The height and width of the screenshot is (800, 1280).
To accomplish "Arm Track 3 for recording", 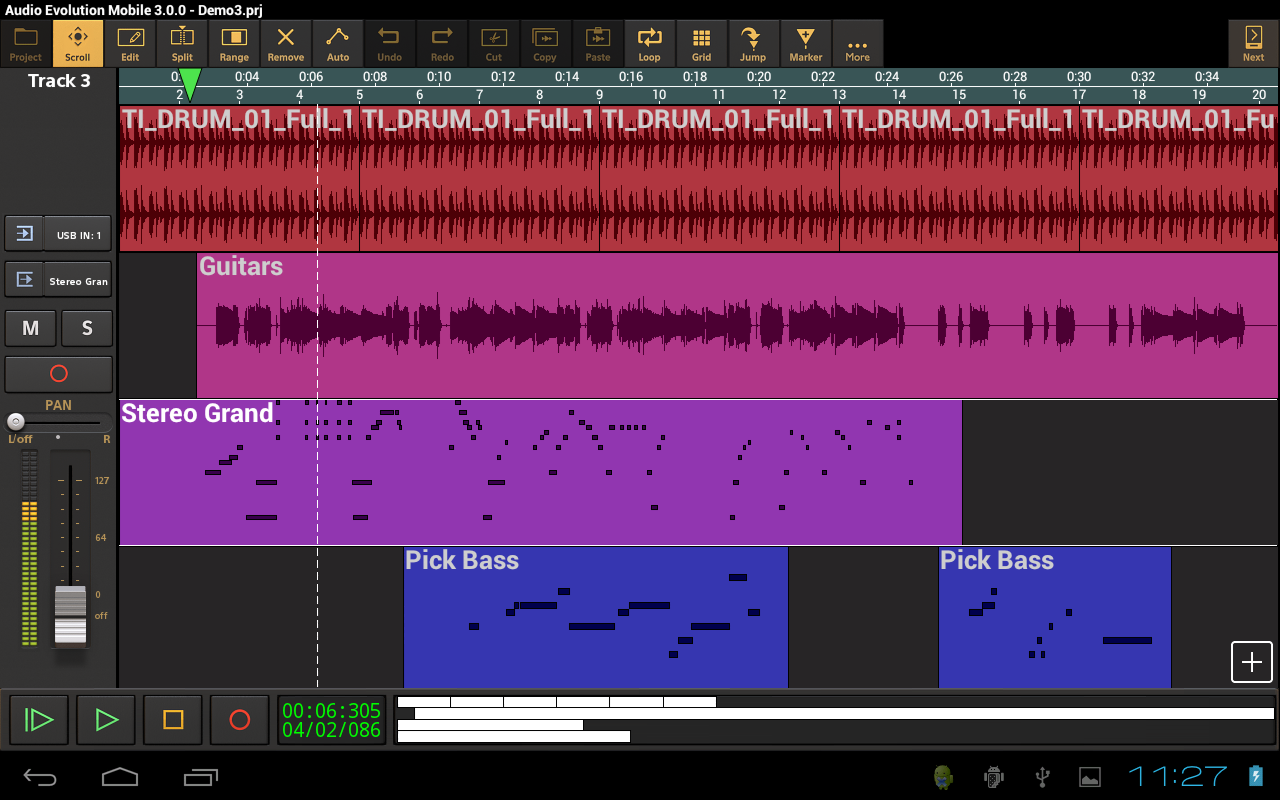I will tap(58, 374).
